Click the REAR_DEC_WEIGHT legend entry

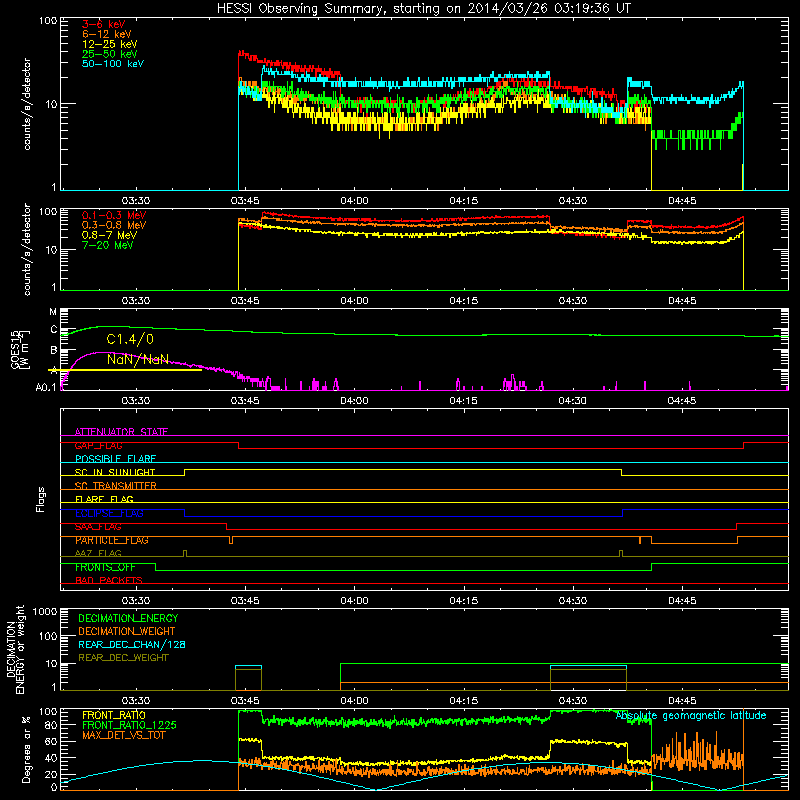click(123, 658)
